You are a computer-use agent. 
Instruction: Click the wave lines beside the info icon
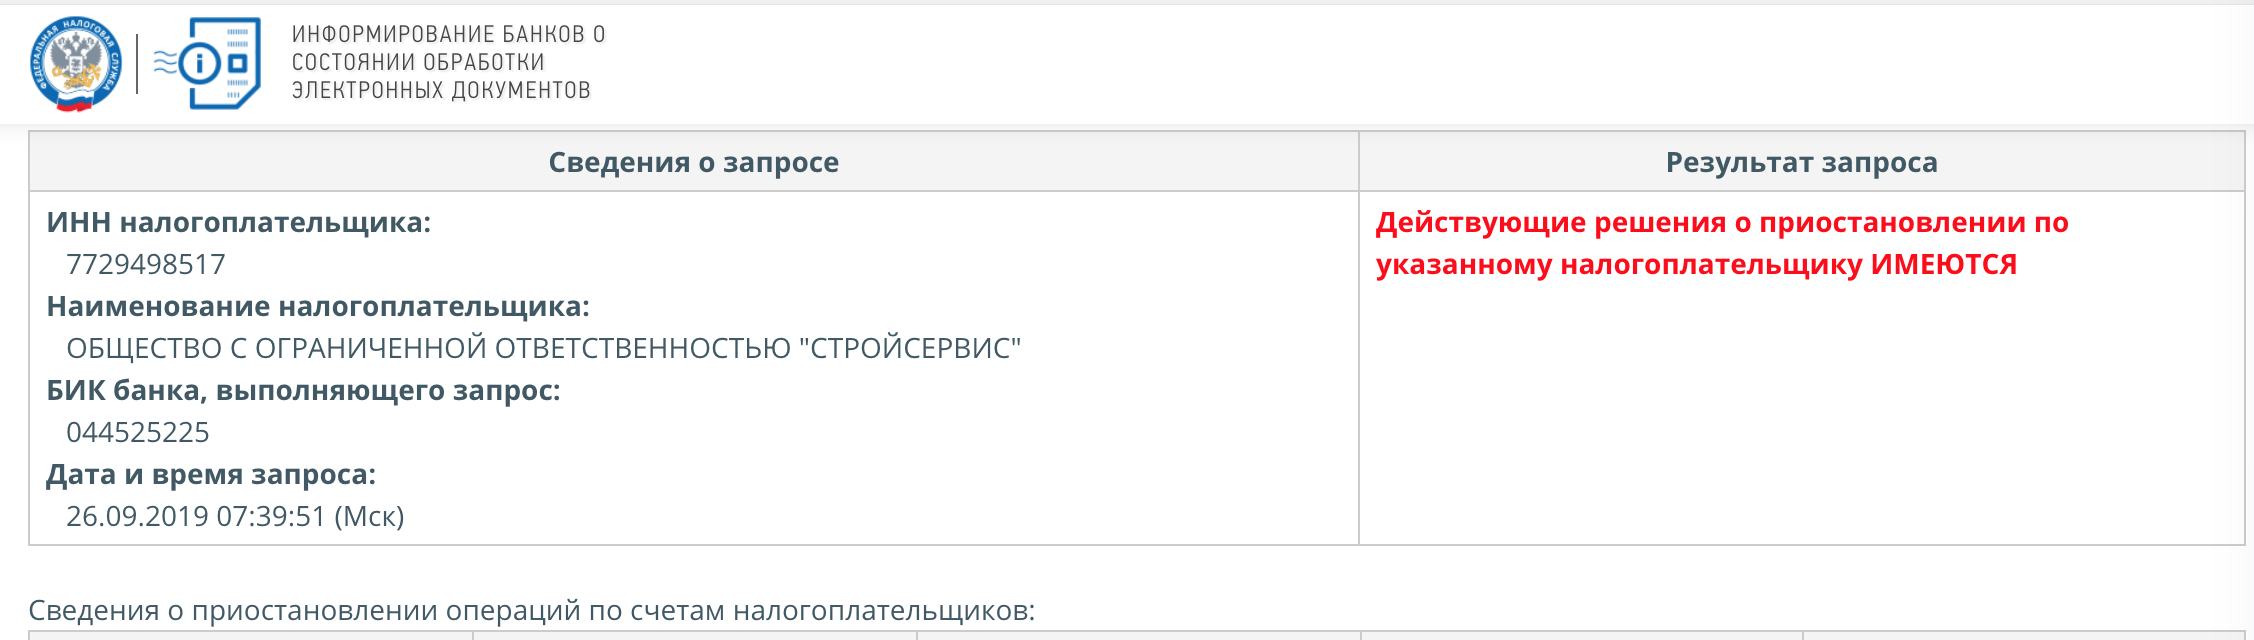pyautogui.click(x=165, y=63)
